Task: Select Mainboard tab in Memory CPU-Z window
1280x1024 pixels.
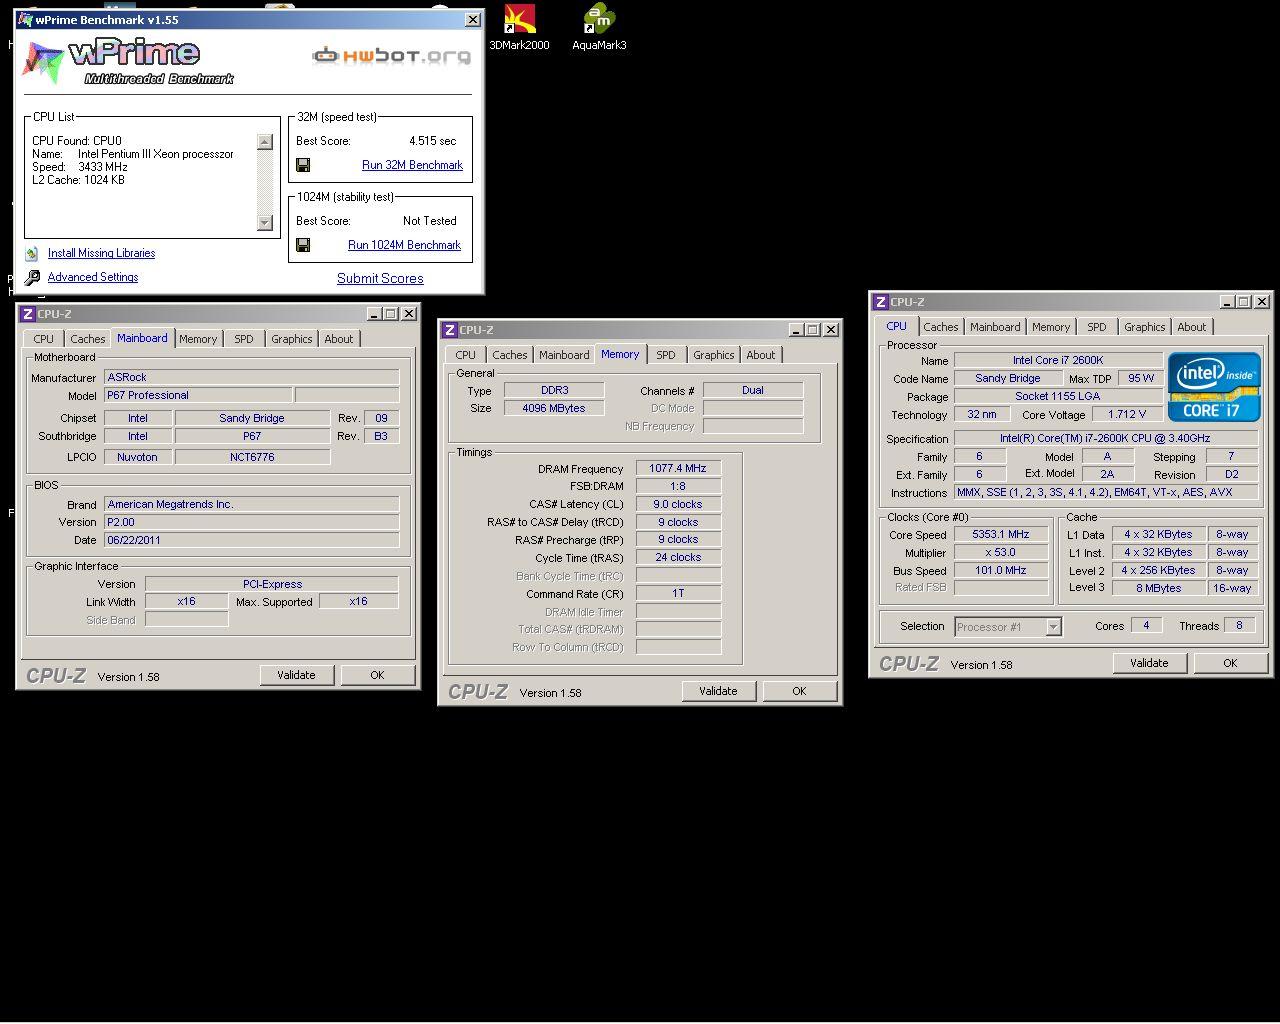Action: [x=564, y=355]
